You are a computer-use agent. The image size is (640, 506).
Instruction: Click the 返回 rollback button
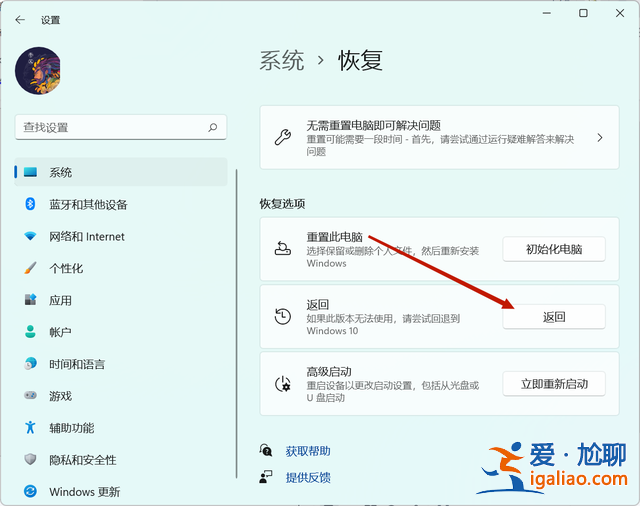coord(554,317)
